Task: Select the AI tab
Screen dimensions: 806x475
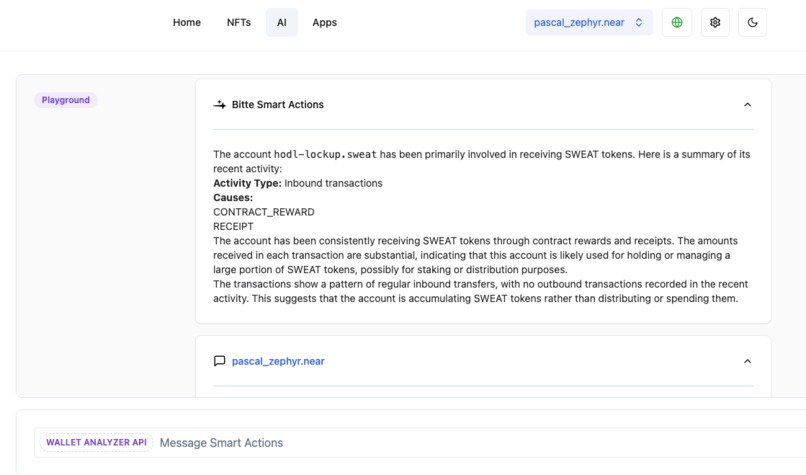Action: tap(282, 23)
